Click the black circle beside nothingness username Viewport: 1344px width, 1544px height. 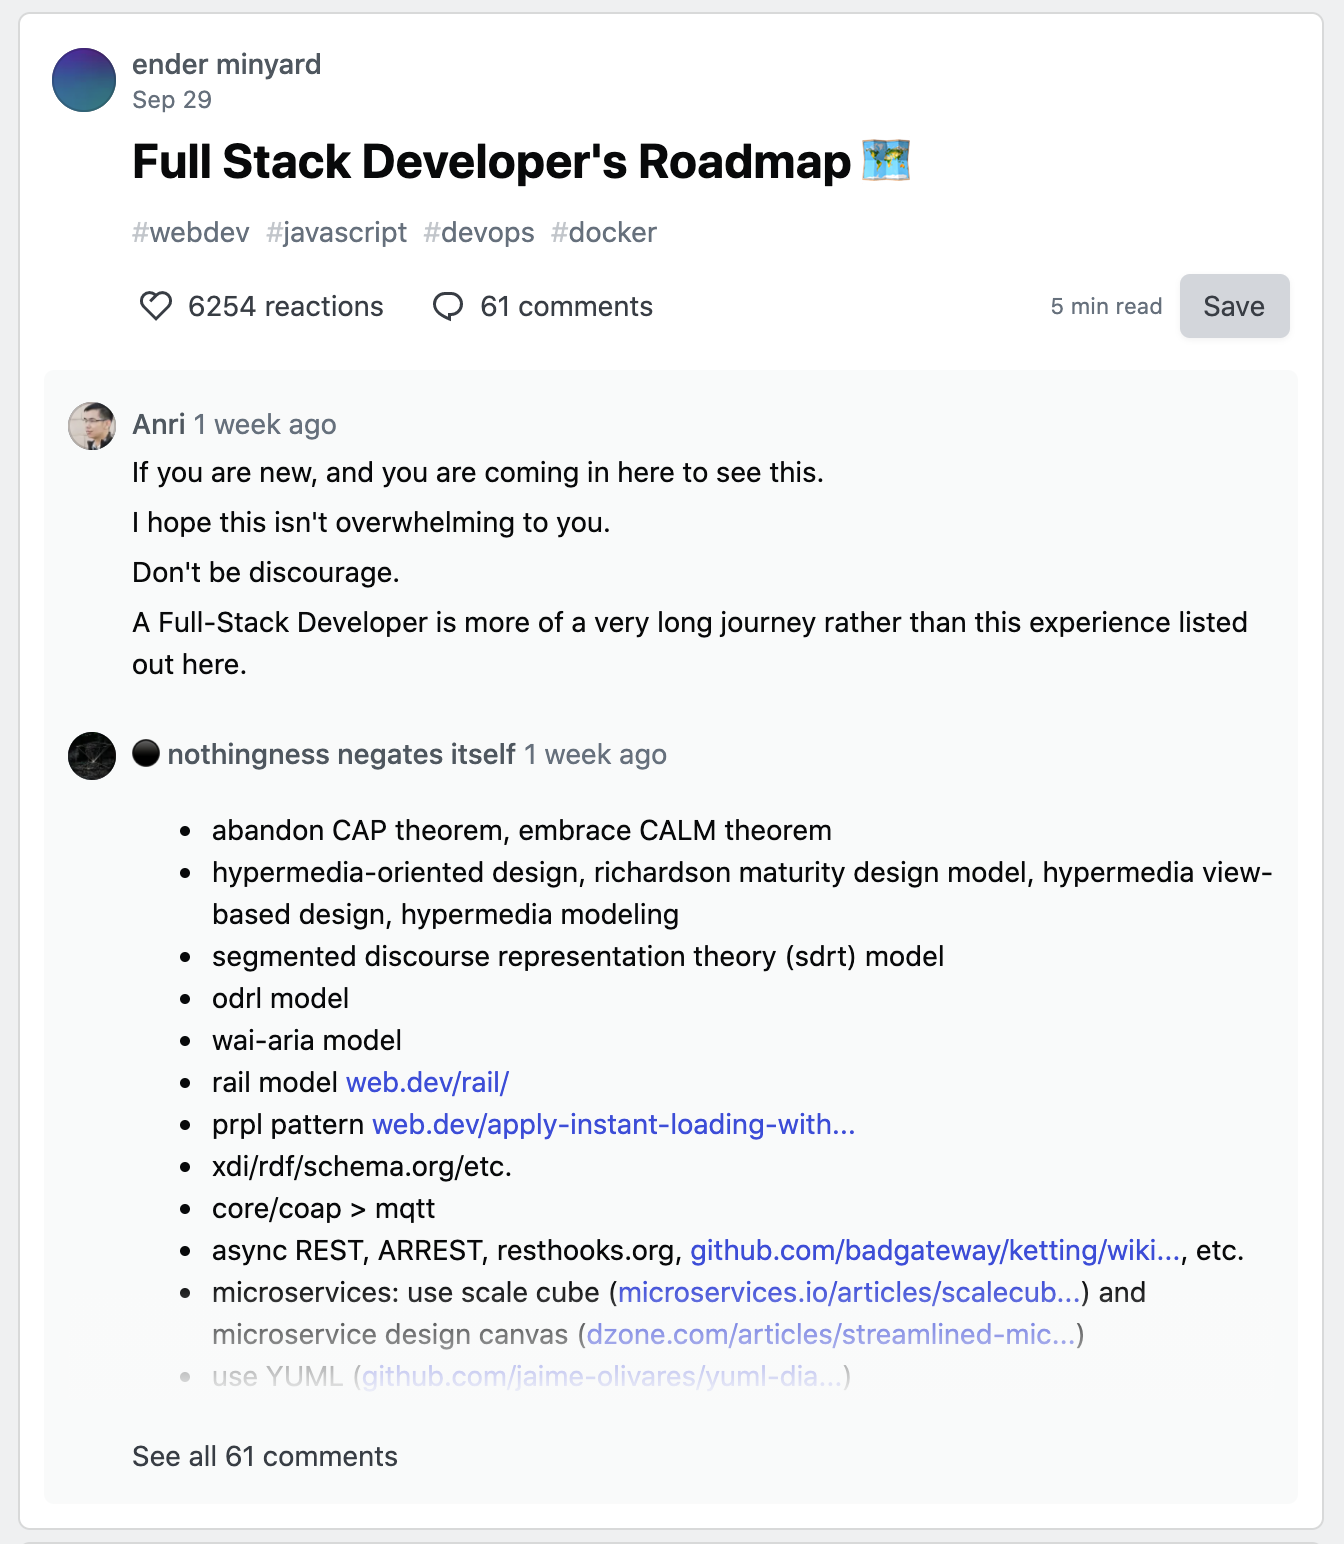(x=146, y=753)
